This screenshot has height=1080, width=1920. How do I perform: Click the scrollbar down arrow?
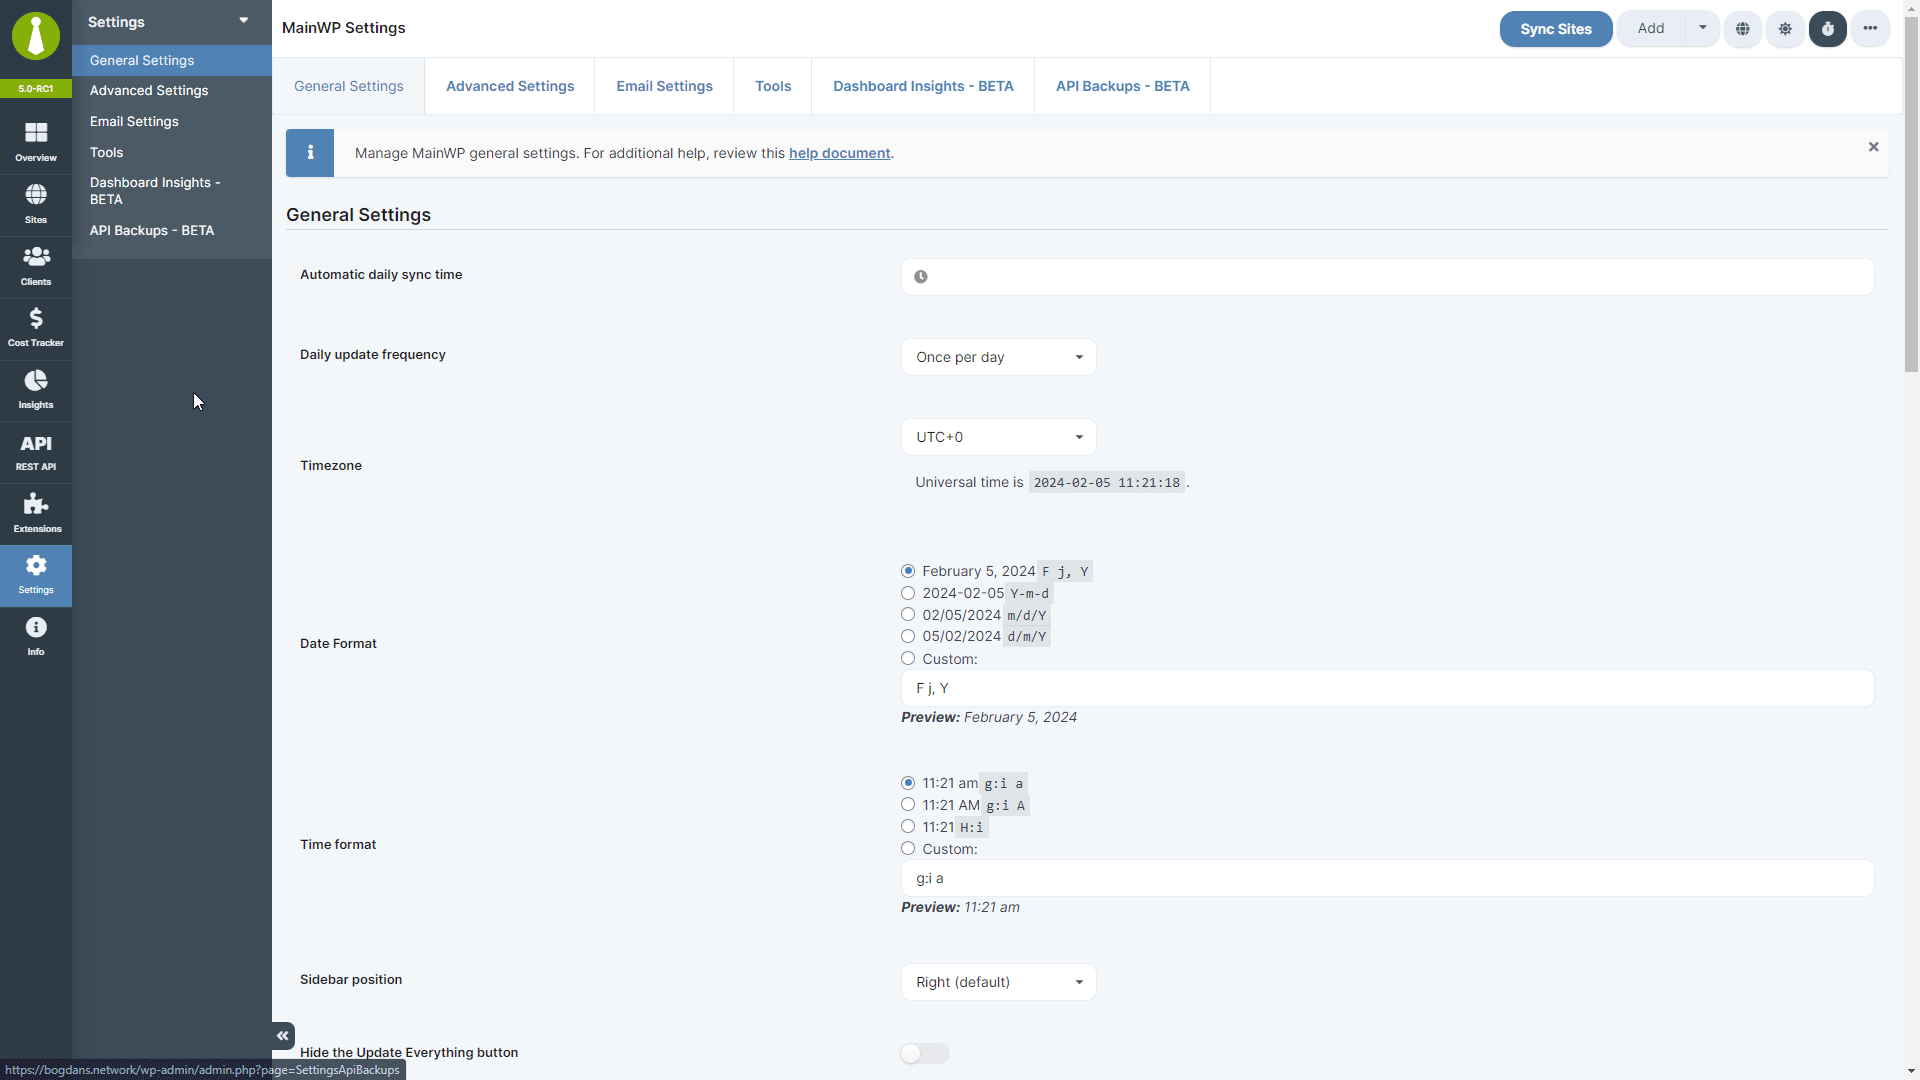[1911, 1071]
